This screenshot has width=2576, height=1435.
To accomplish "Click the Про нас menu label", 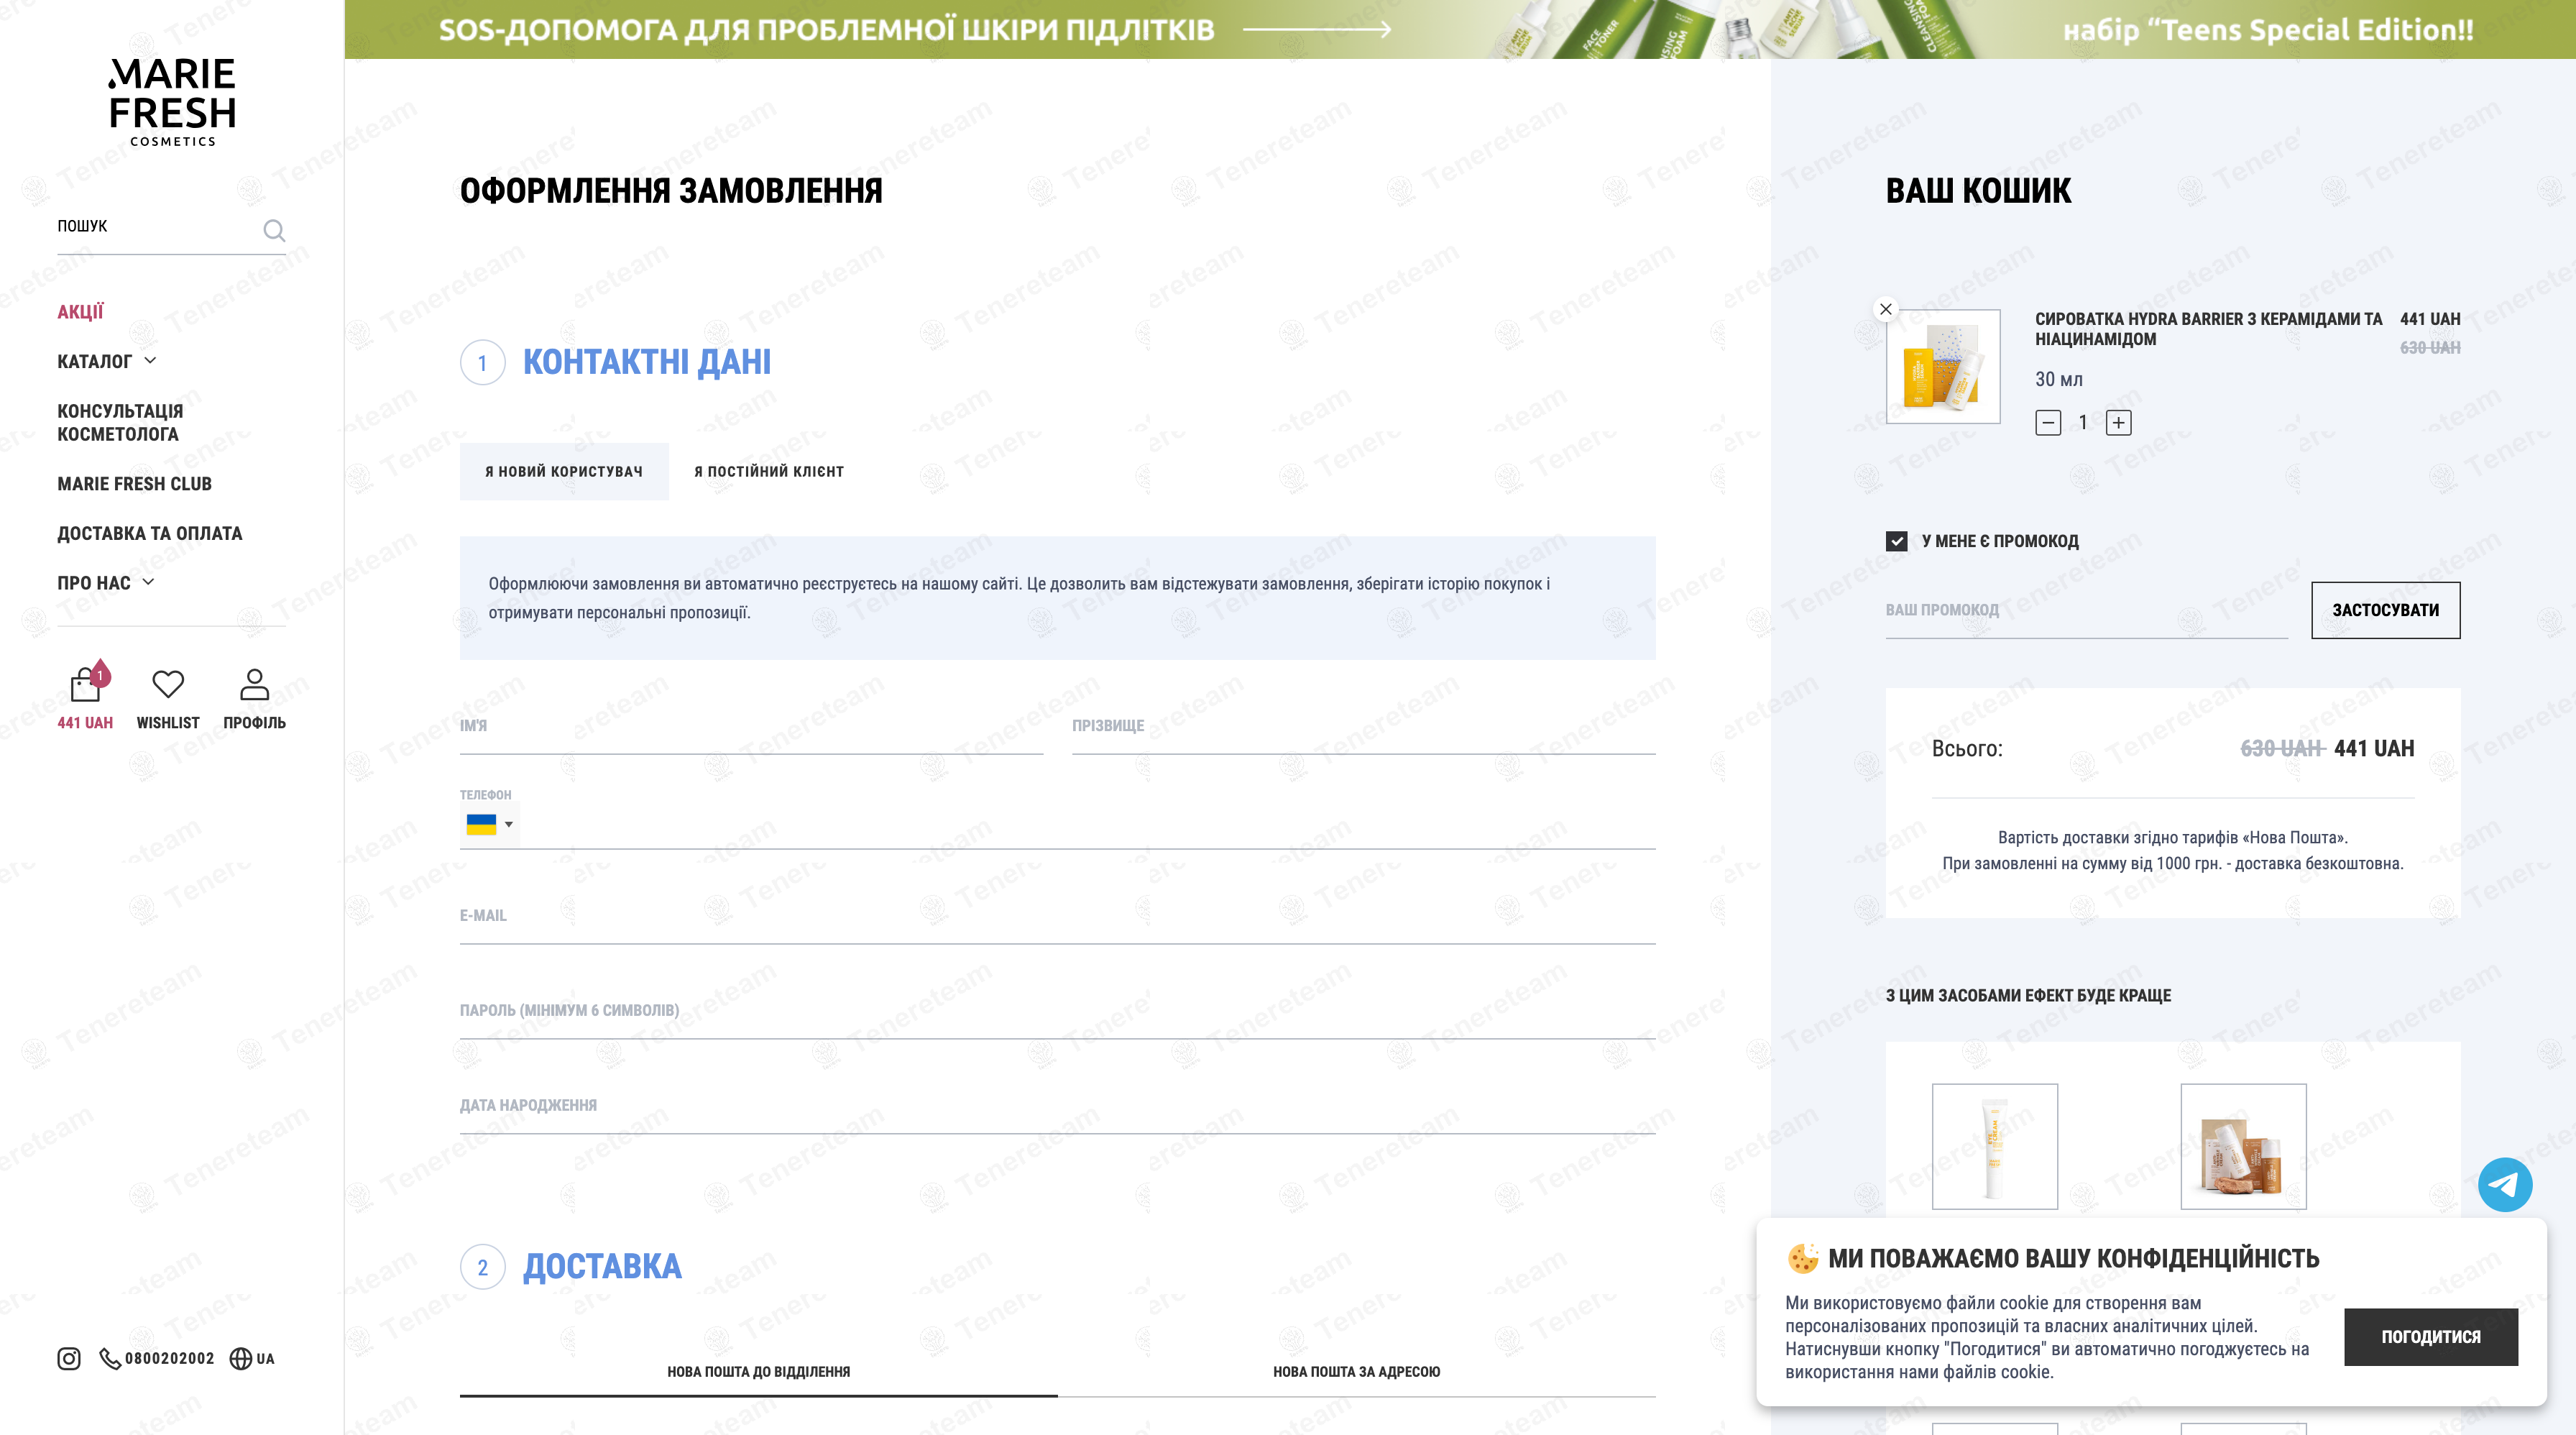I will 94,584.
